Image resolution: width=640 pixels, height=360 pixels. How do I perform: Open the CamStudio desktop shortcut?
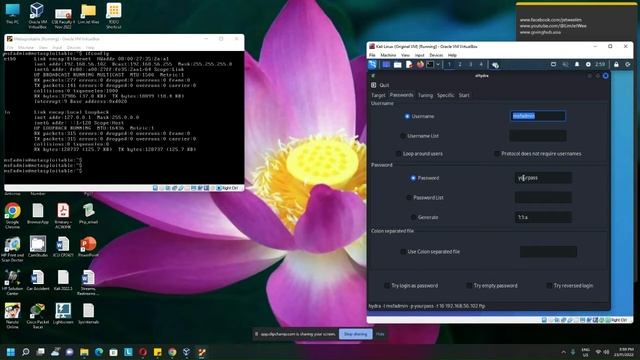[x=38, y=247]
